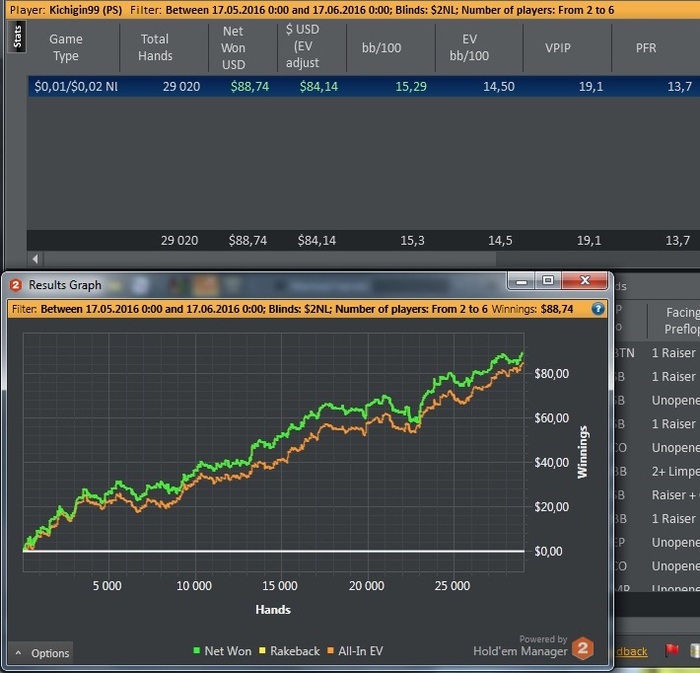
Task: Minimize the Results Graph window
Action: coord(521,281)
